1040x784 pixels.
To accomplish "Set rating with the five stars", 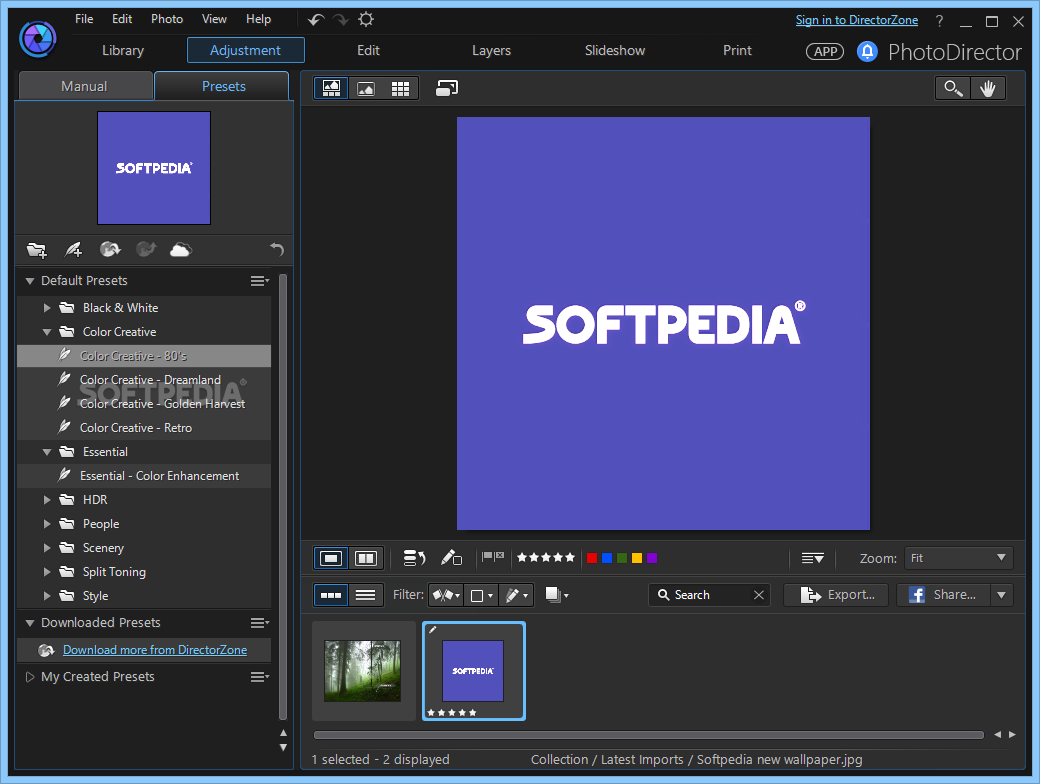I will click(x=546, y=558).
